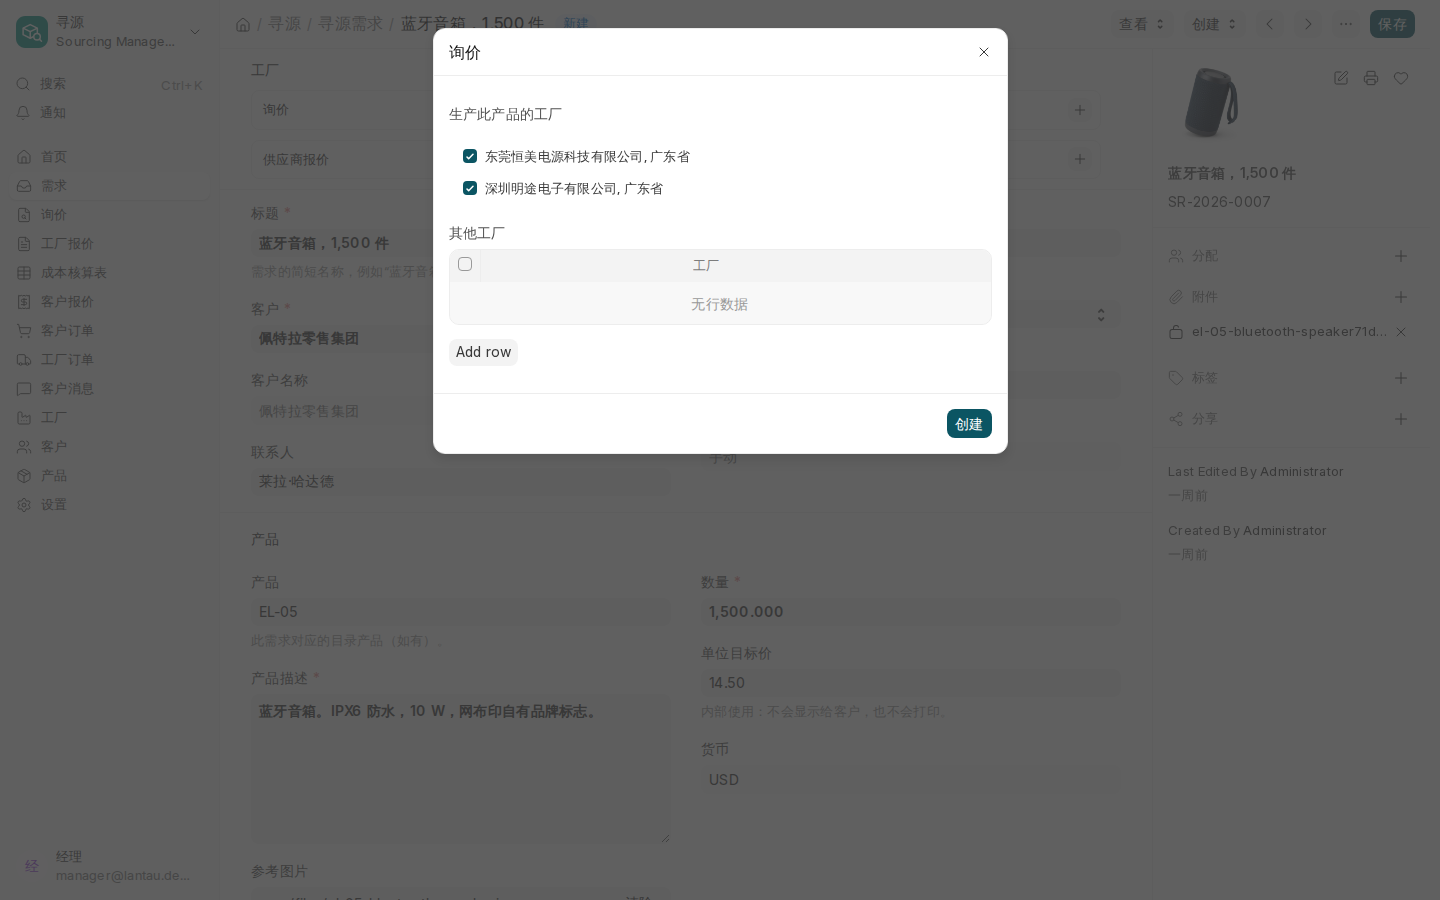Click the heart like icon
This screenshot has width=1440, height=900.
[1401, 78]
